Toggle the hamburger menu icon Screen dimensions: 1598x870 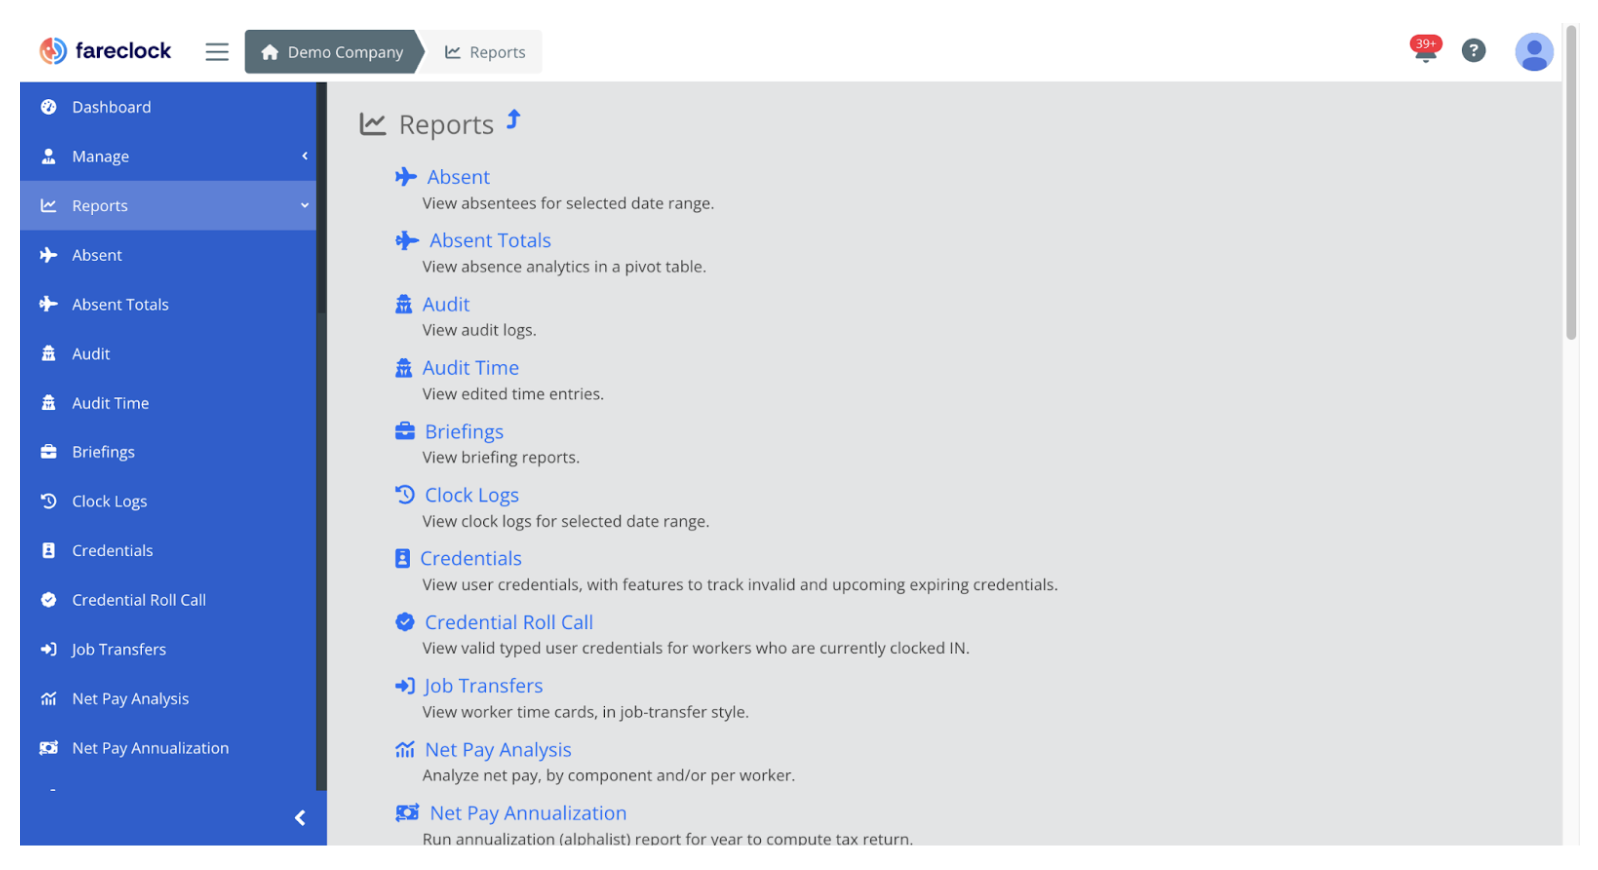[x=217, y=52]
